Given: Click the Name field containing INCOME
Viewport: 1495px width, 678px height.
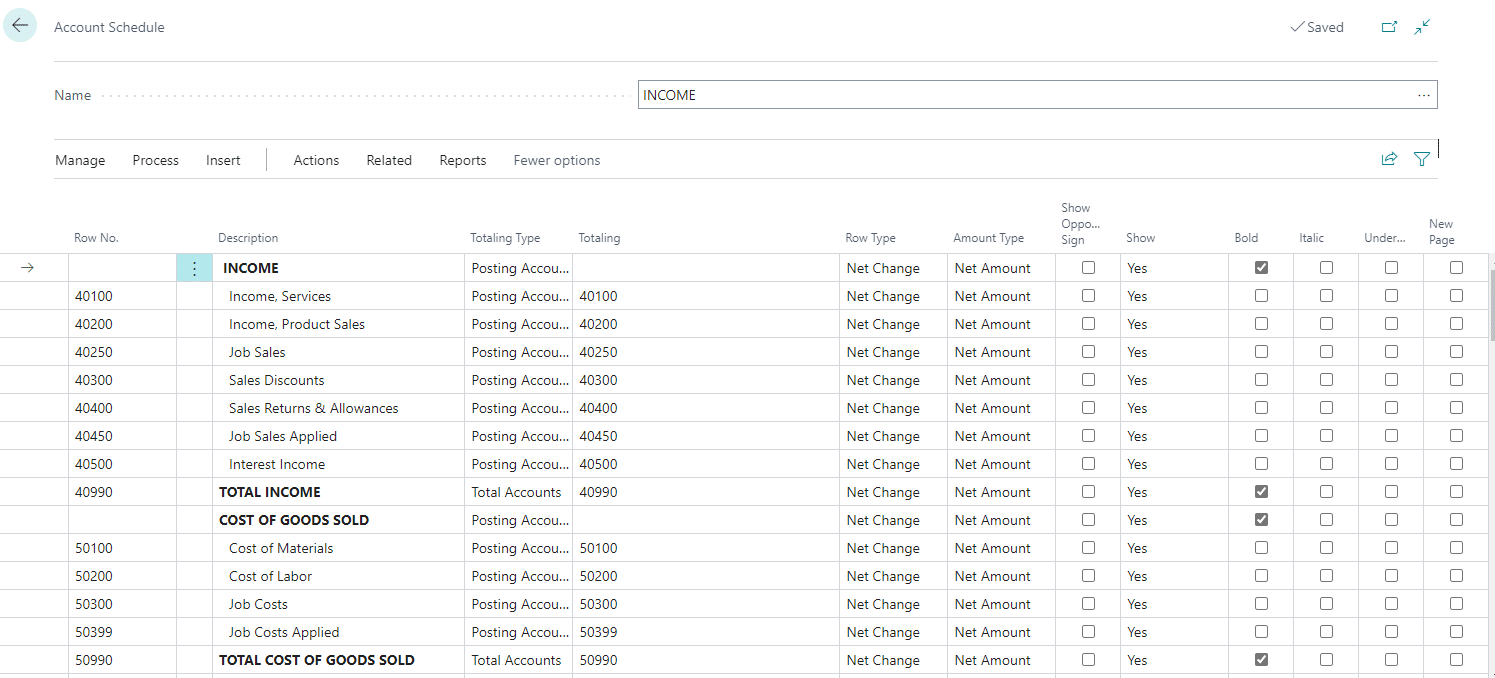Looking at the screenshot, I should pos(1037,95).
